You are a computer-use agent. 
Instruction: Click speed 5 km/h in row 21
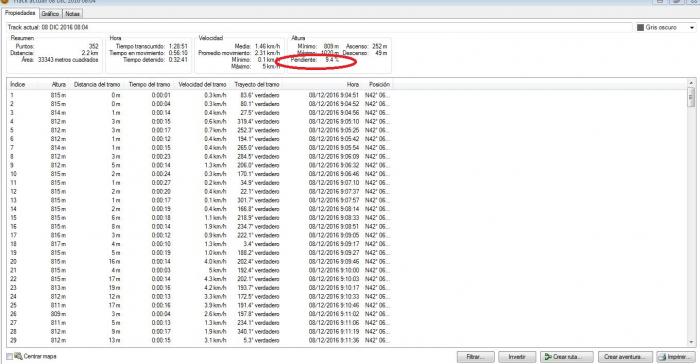[x=217, y=270]
